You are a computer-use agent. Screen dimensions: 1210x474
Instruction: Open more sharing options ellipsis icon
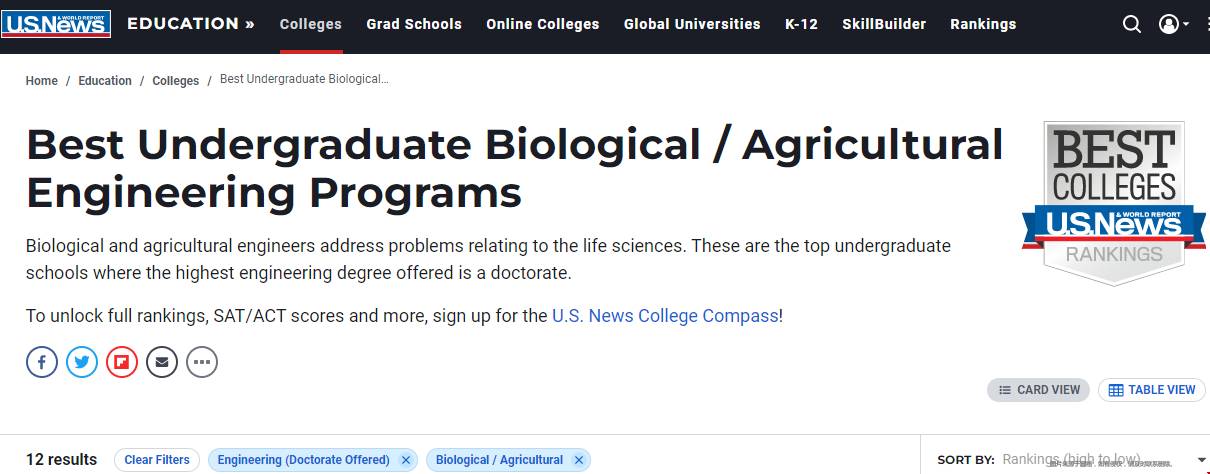click(x=202, y=362)
